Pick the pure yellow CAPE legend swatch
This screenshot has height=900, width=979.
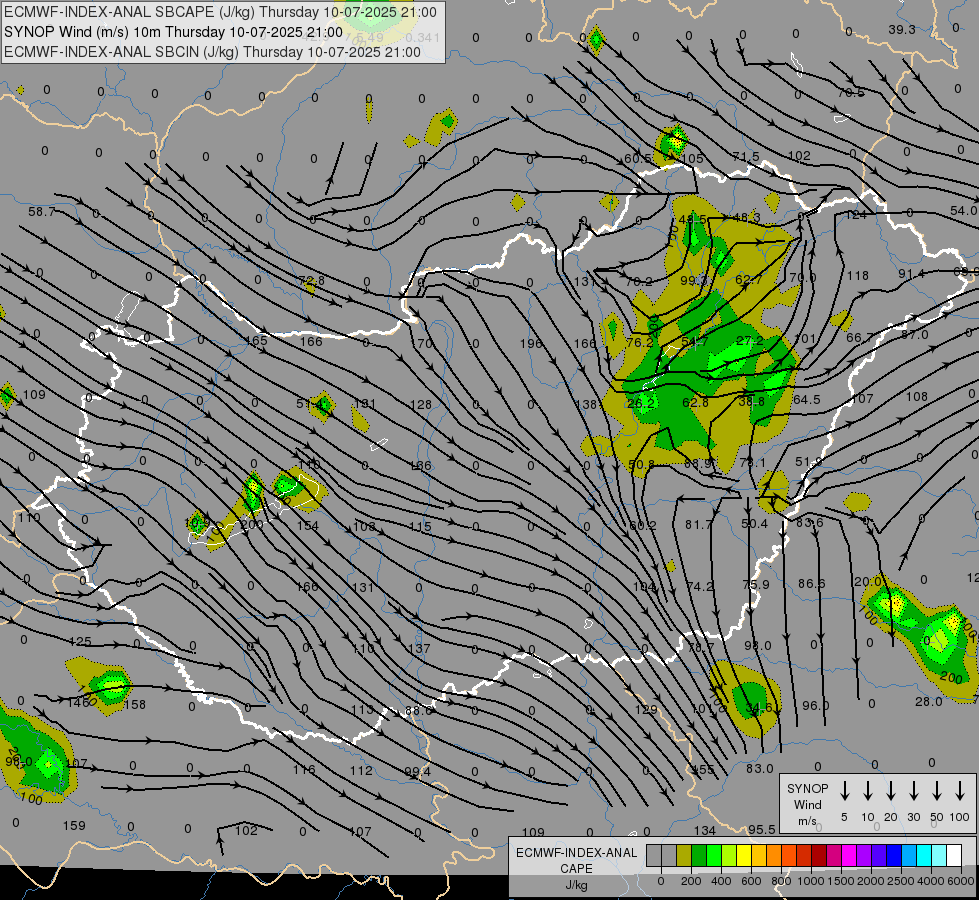coord(744,855)
